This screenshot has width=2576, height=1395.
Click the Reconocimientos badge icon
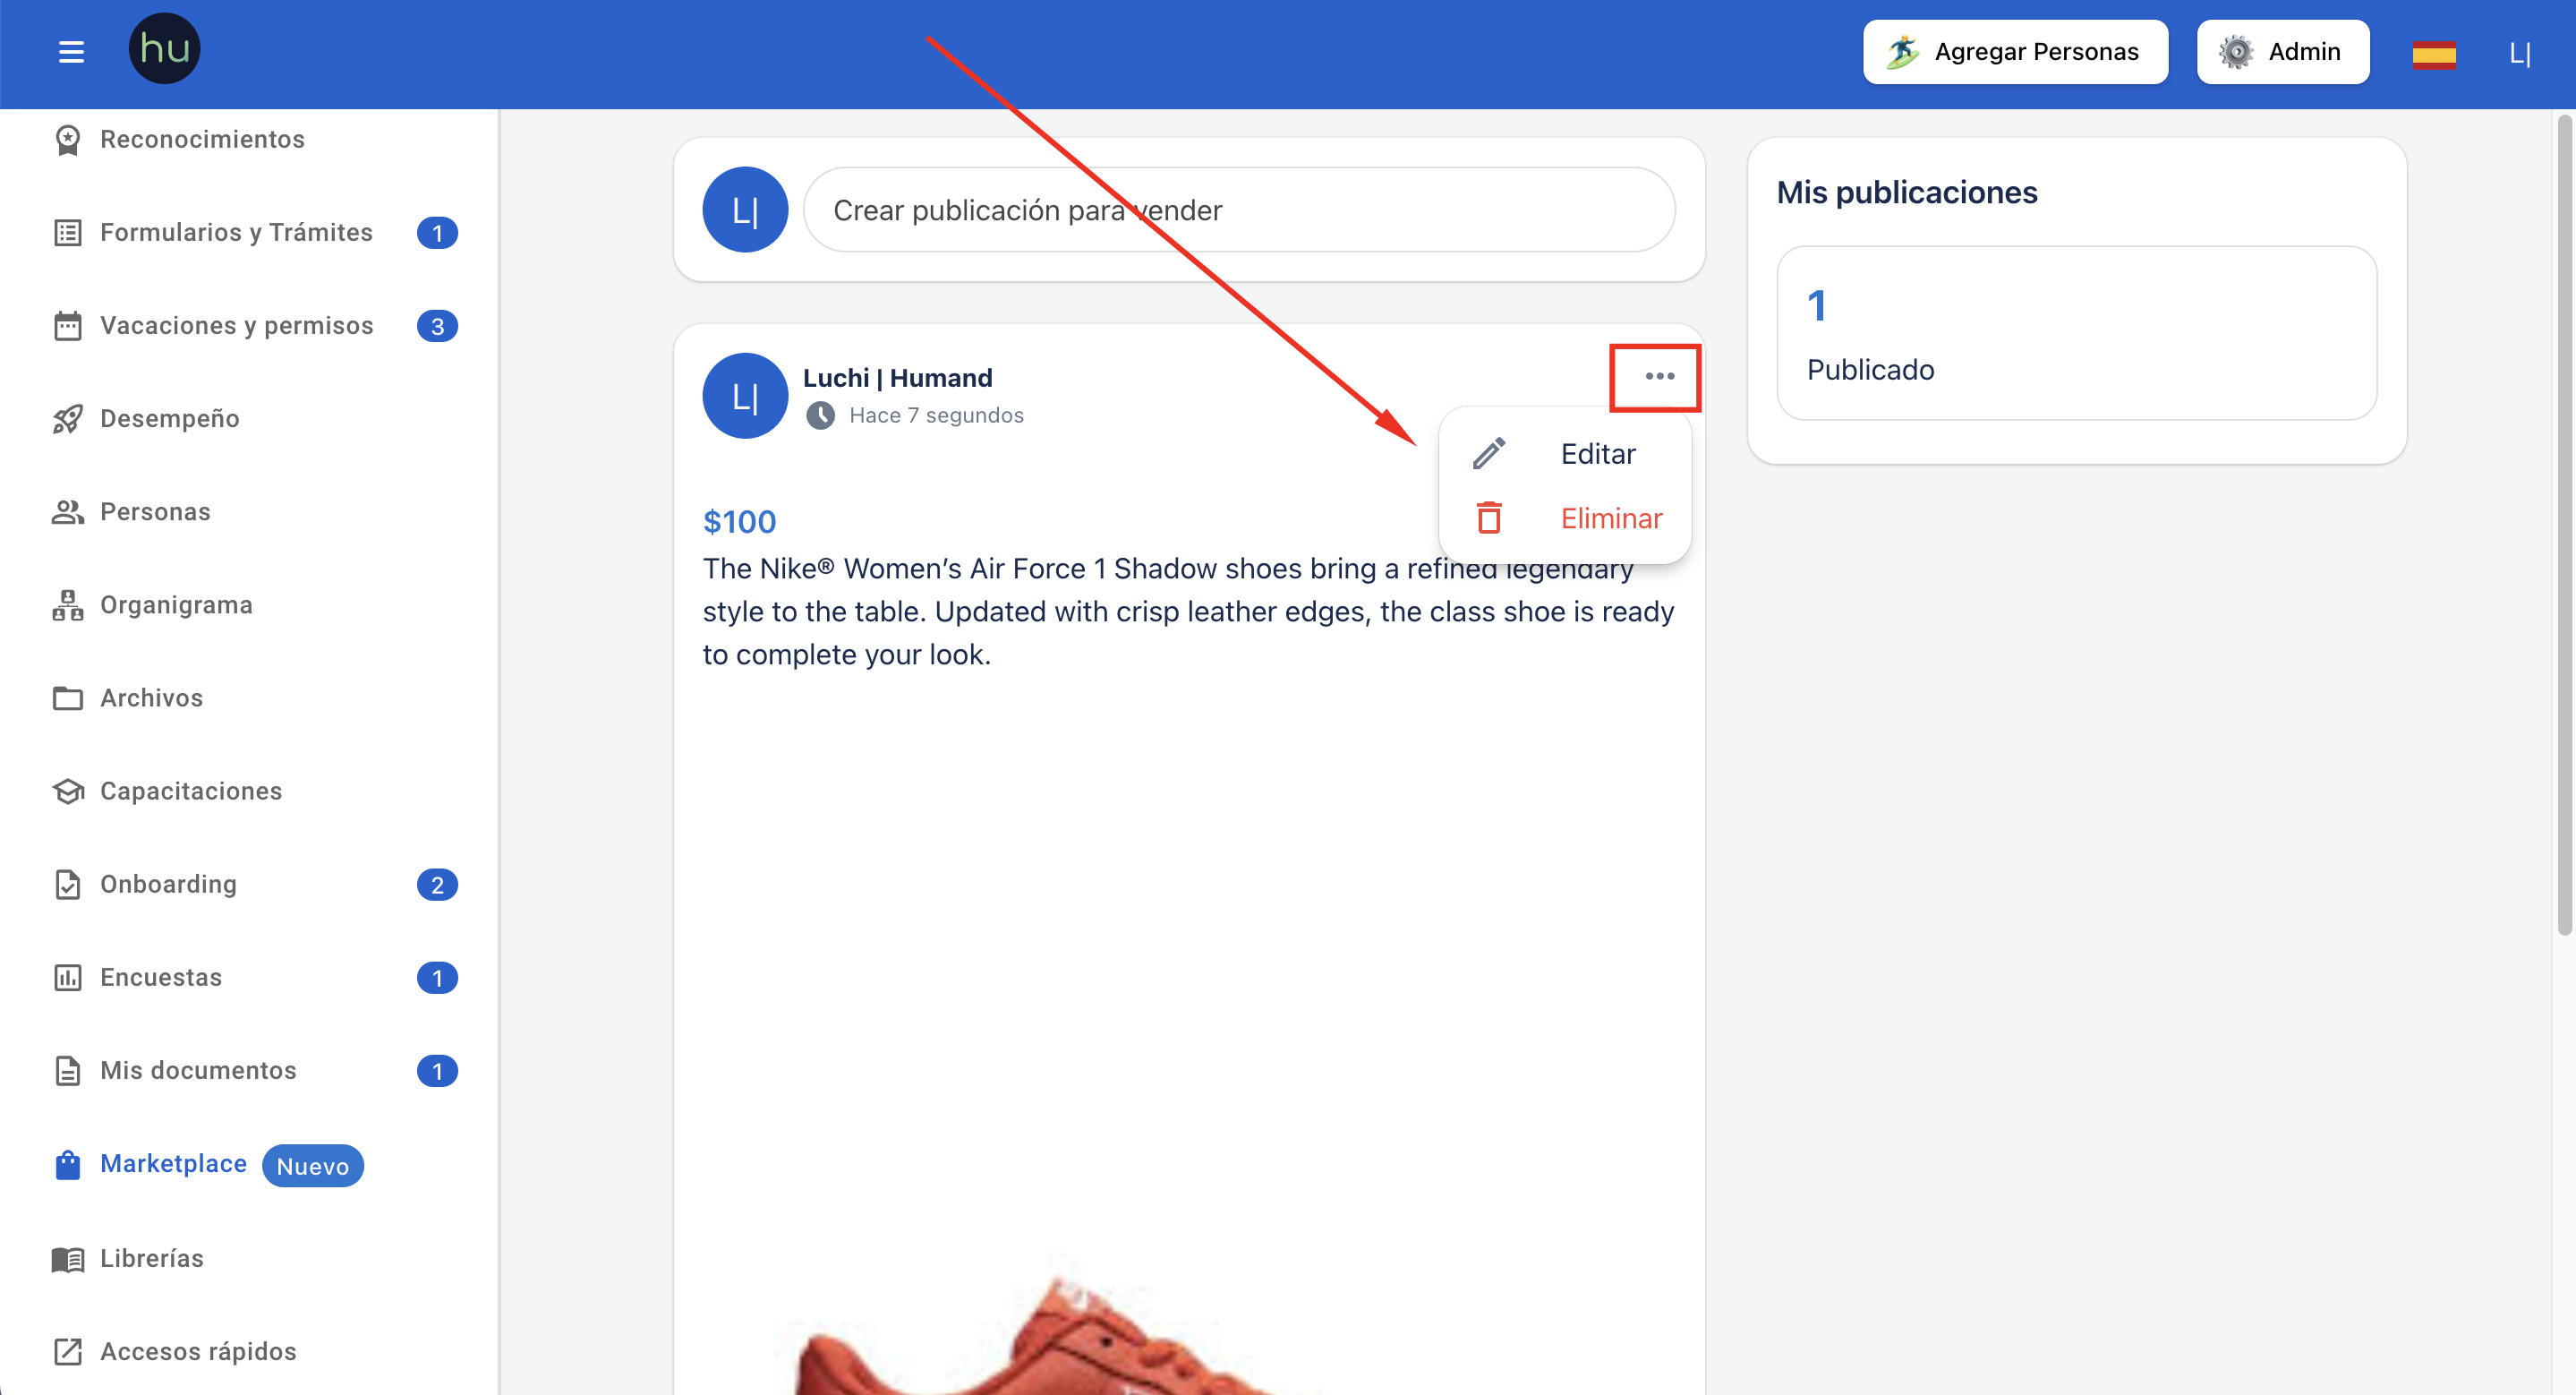[67, 140]
